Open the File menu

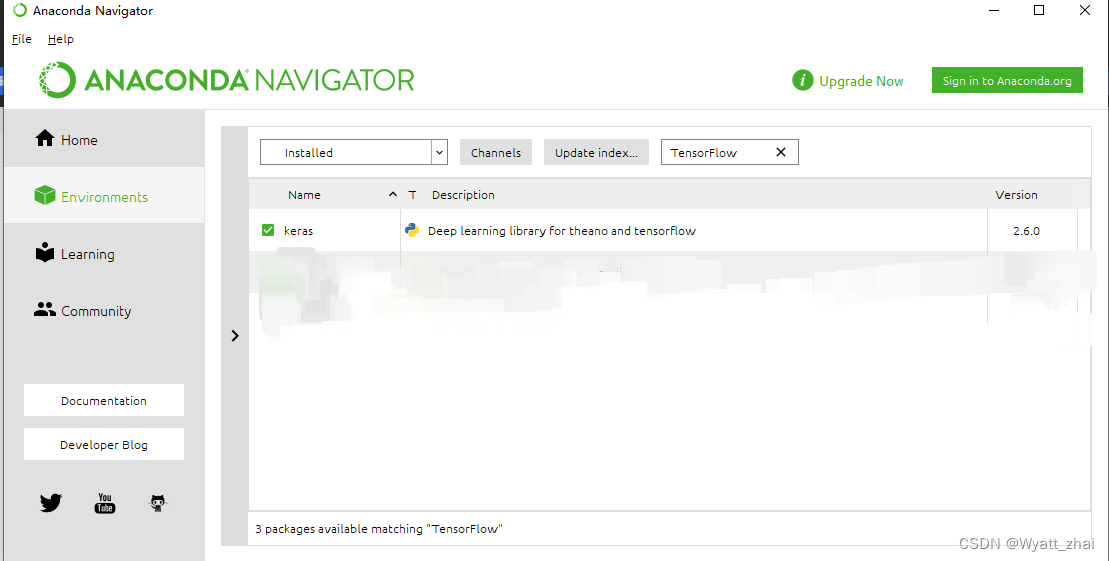click(22, 39)
